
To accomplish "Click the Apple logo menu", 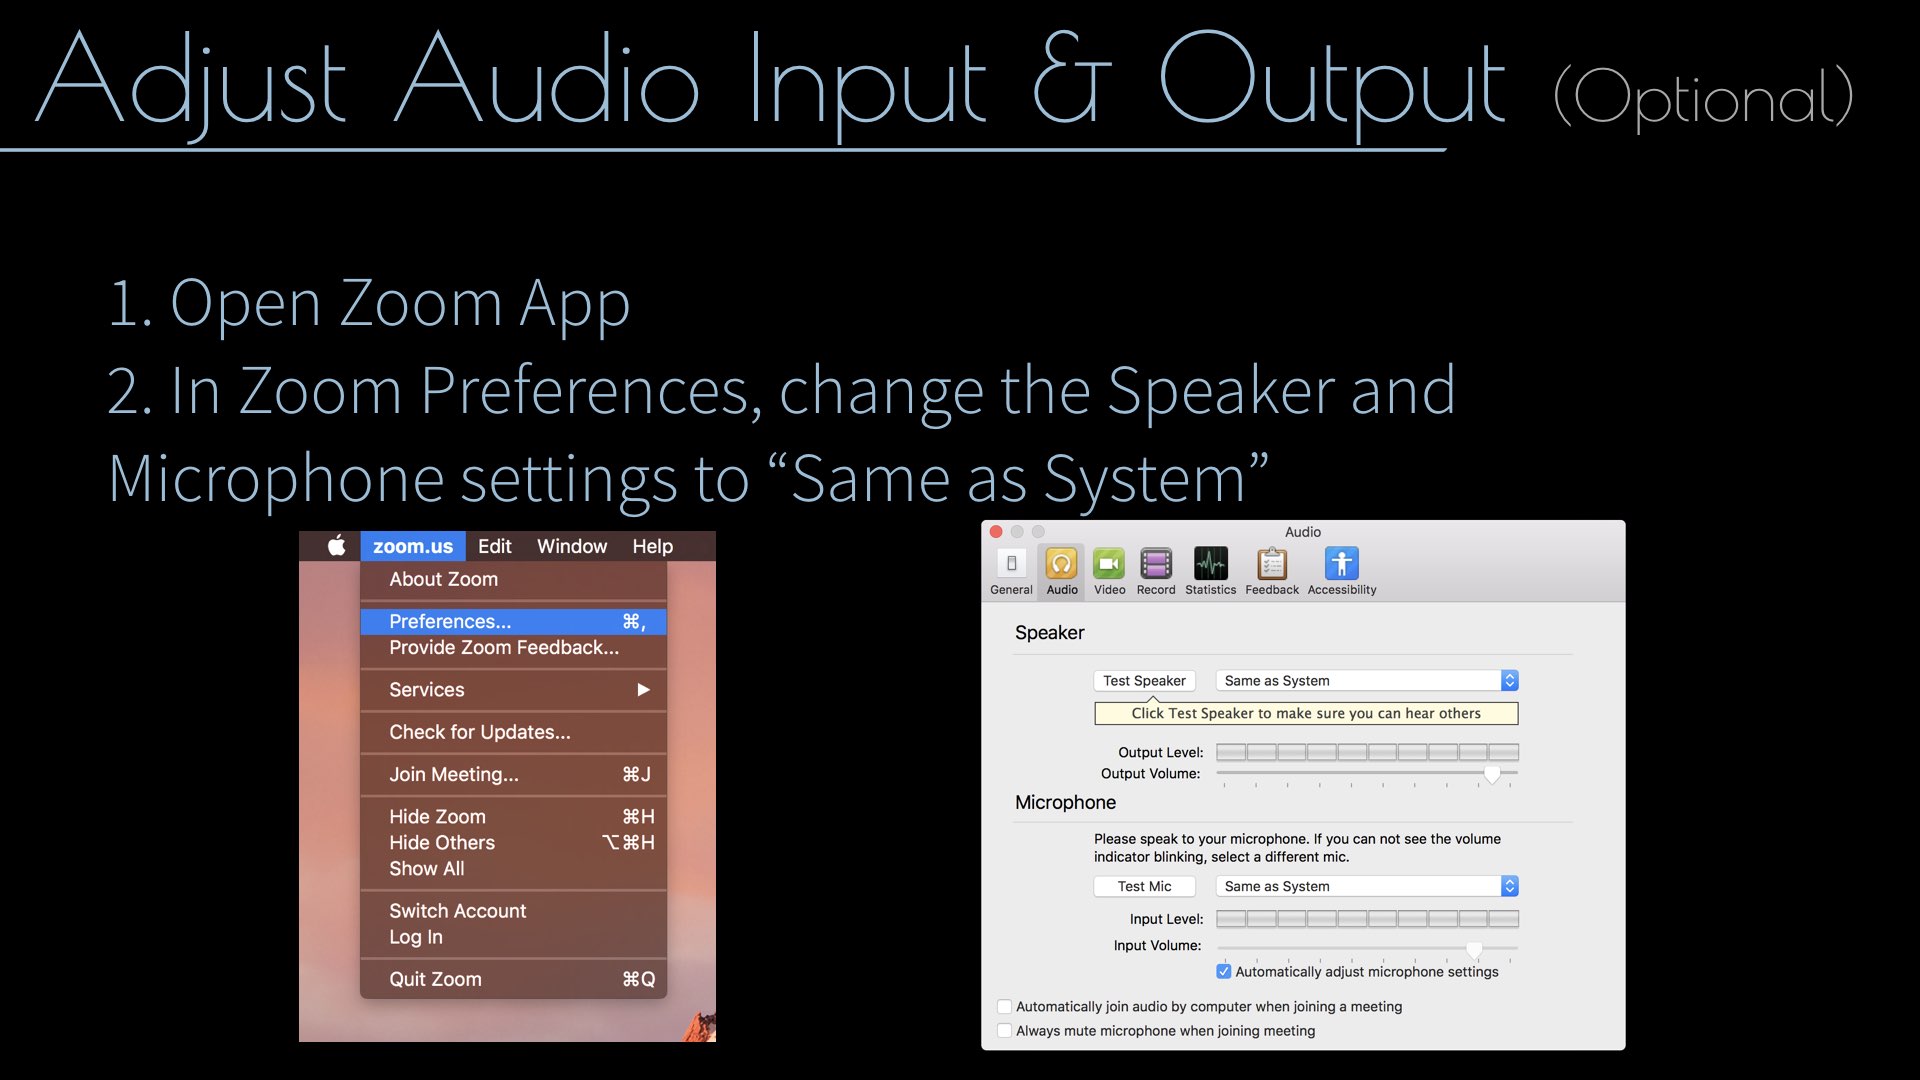I will (337, 546).
